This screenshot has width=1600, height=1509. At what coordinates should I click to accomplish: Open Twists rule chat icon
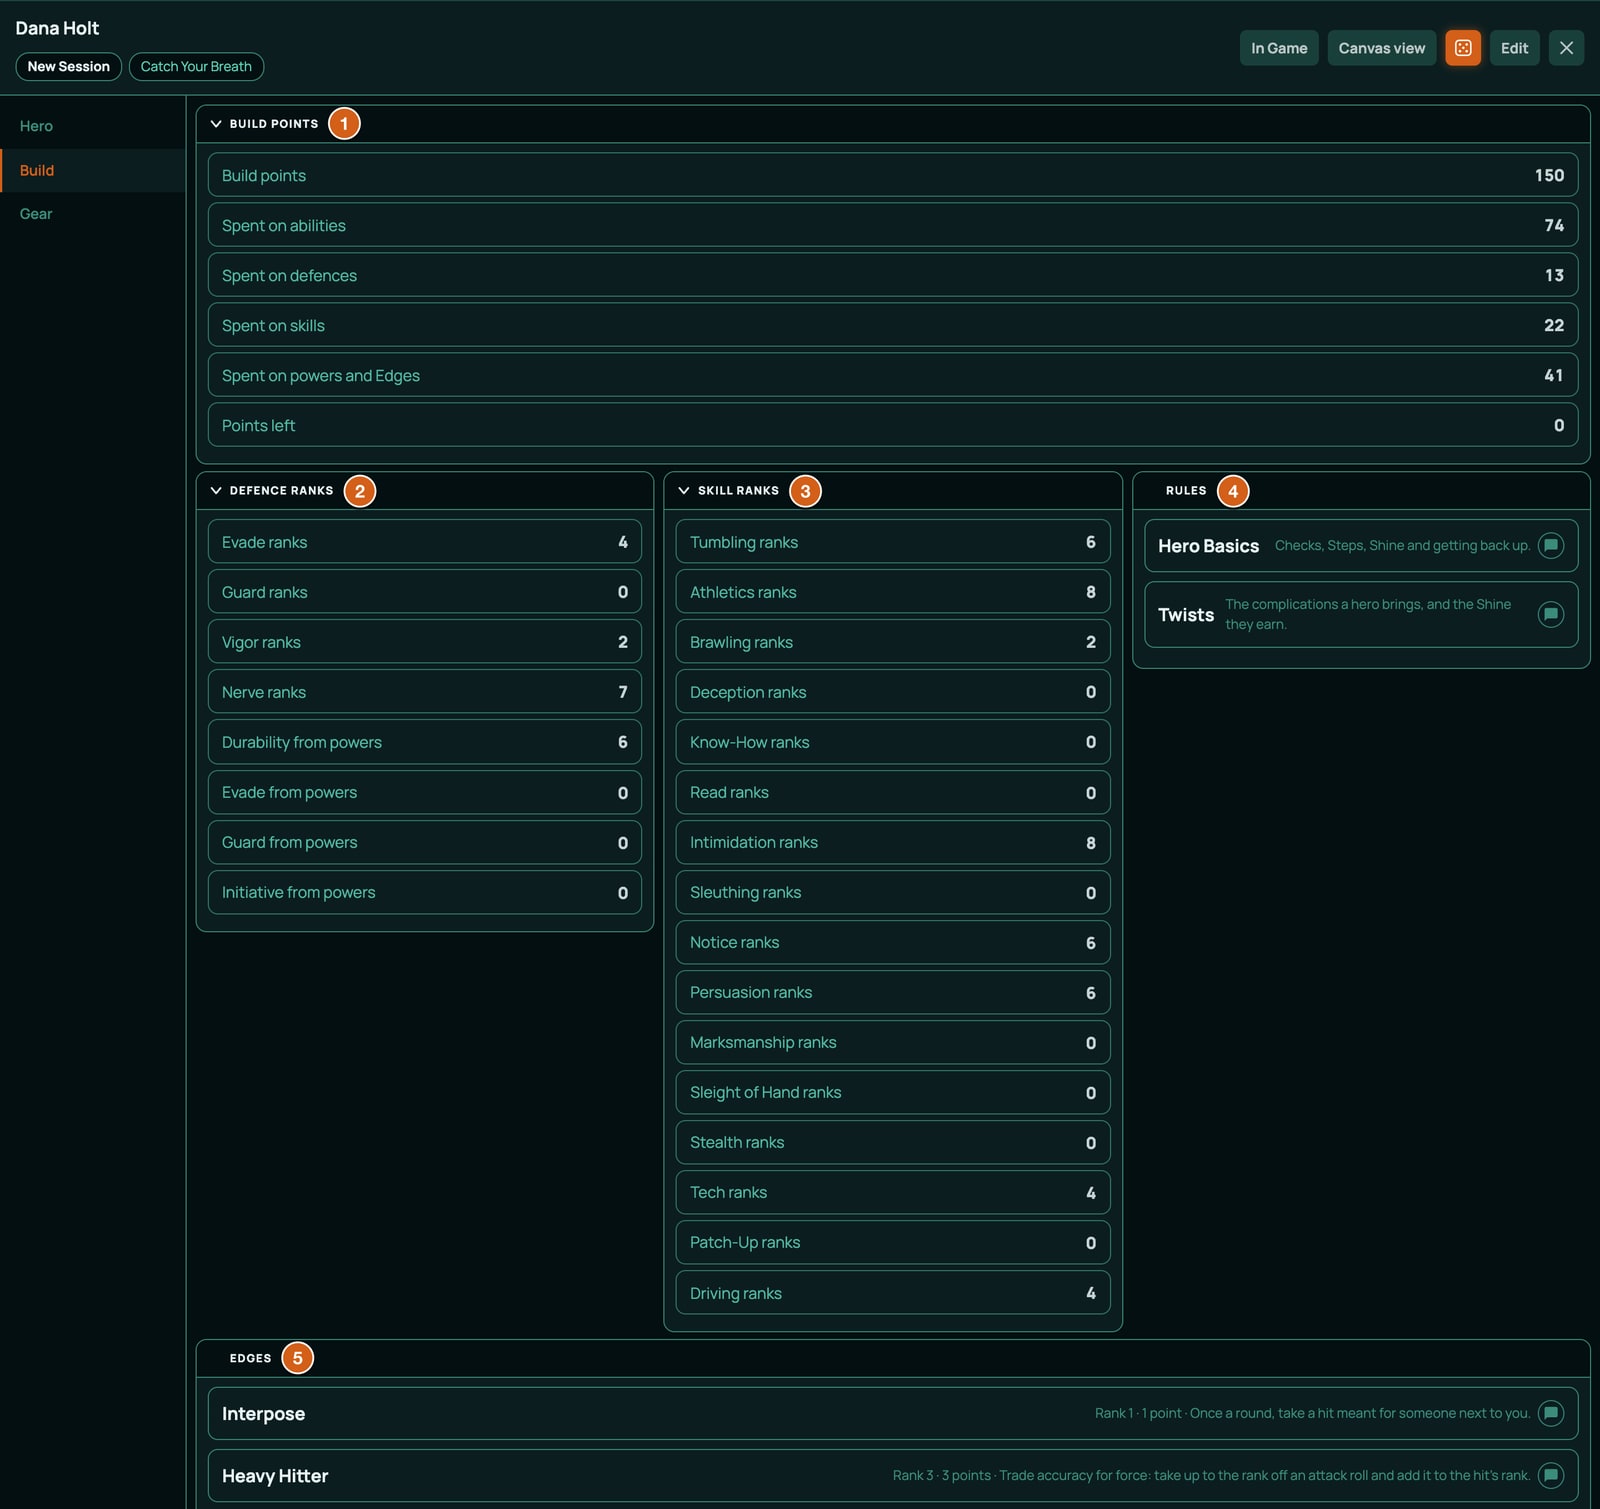(1550, 614)
